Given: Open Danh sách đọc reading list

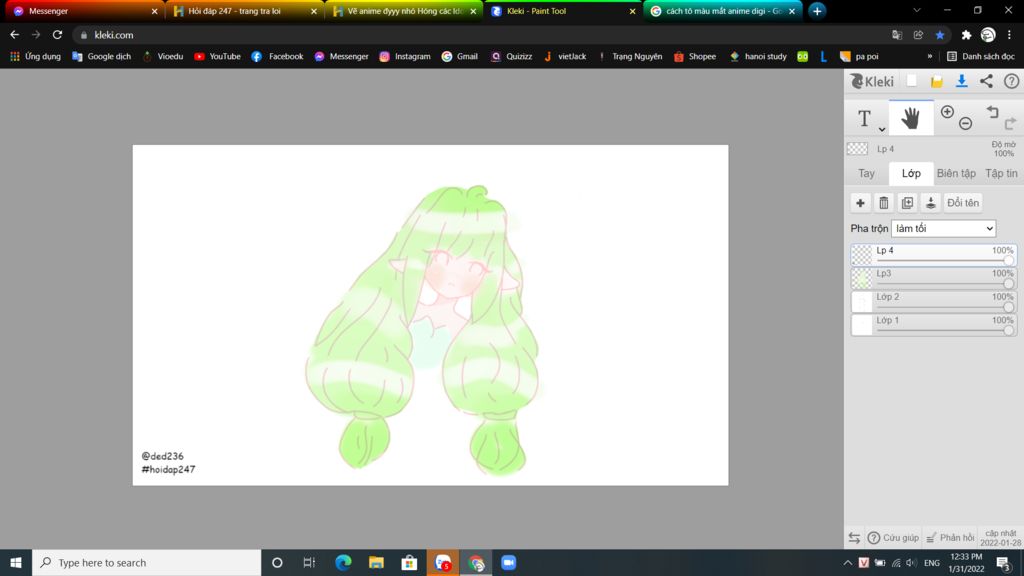Looking at the screenshot, I should (981, 57).
